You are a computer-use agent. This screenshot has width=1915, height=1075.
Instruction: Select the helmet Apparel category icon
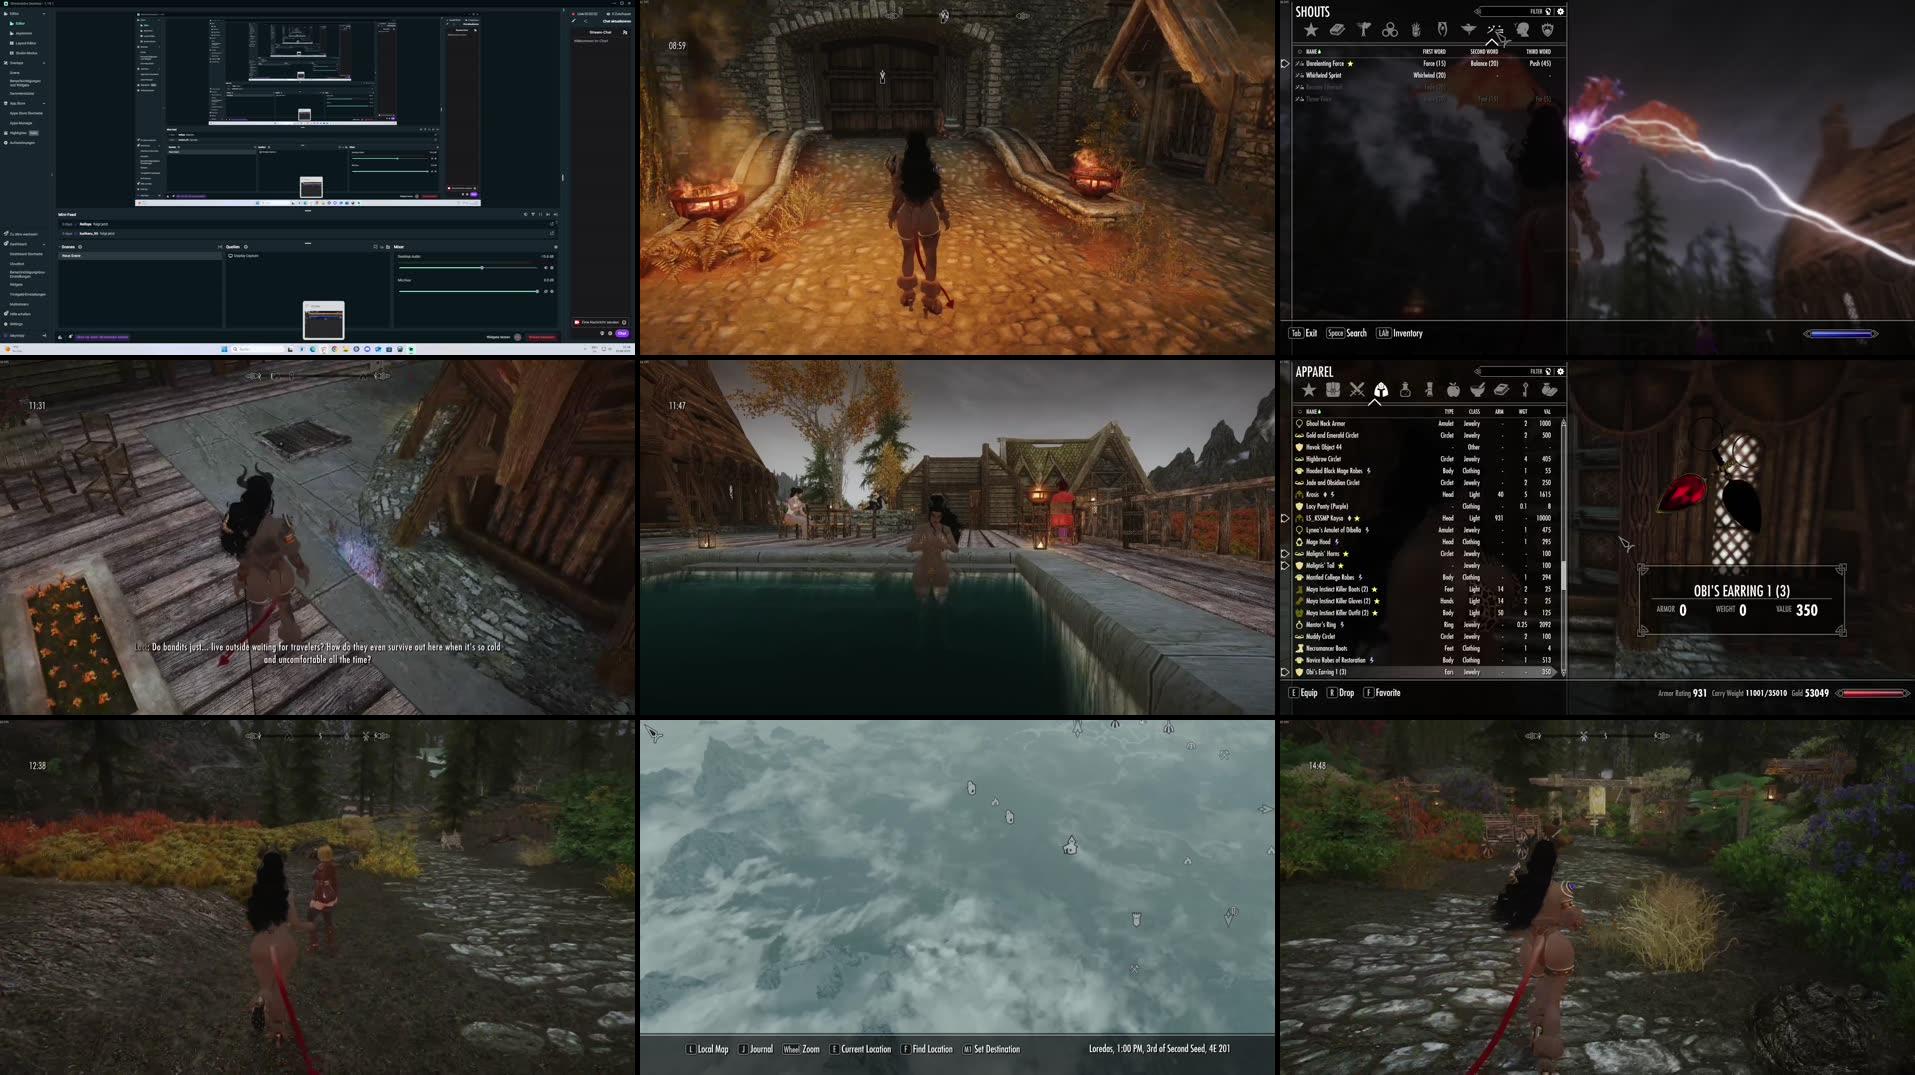pyautogui.click(x=1381, y=390)
